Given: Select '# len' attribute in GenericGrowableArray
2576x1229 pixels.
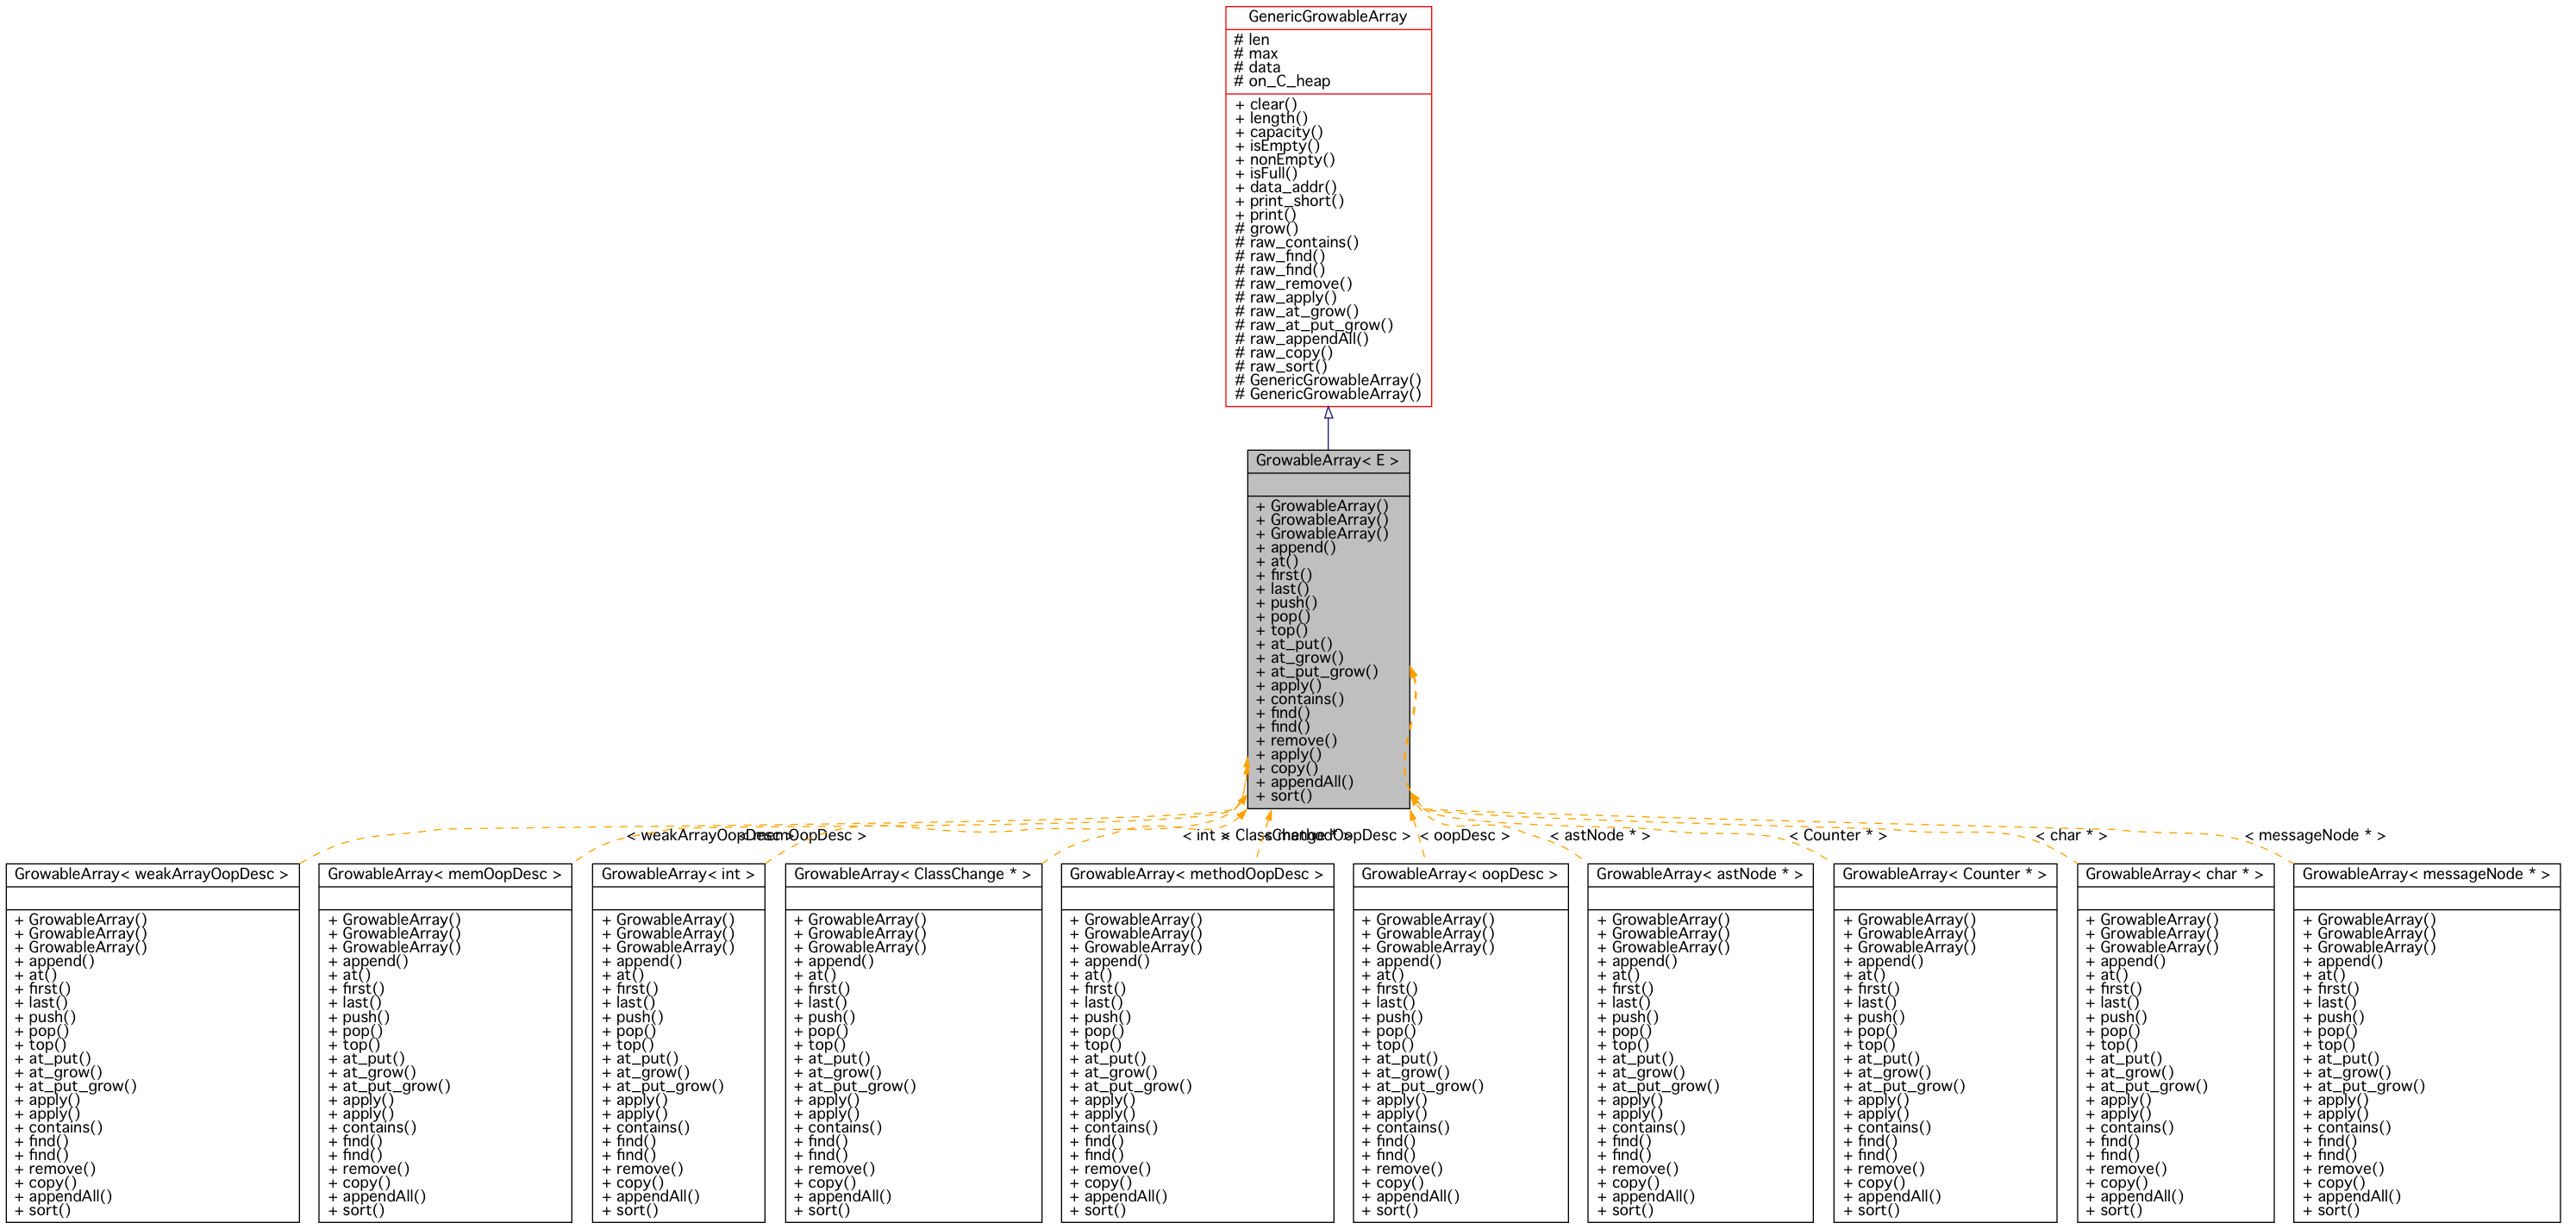Looking at the screenshot, I should coord(1251,40).
